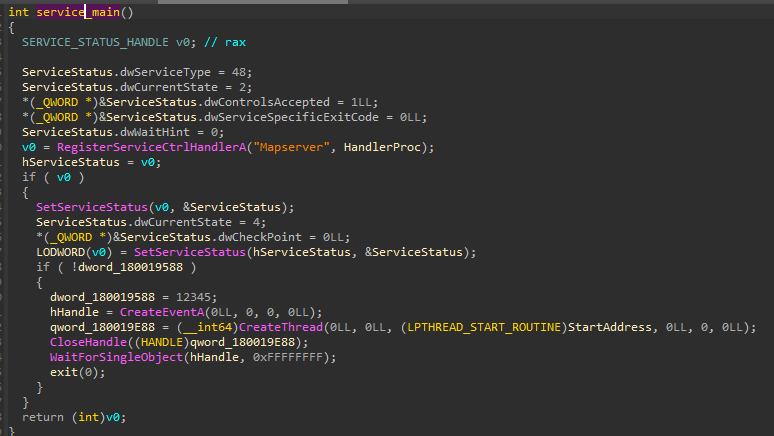Click the dwWaitHint field
The width and height of the screenshot is (774, 436).
[155, 132]
